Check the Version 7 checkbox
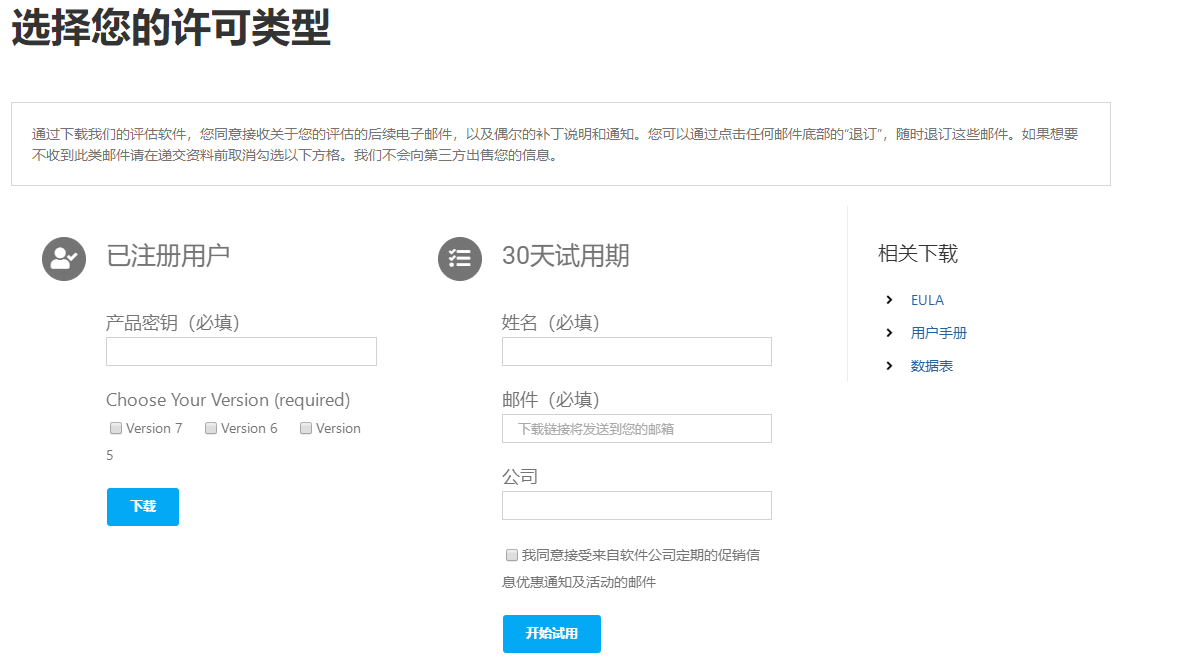Image resolution: width=1203 pixels, height=664 pixels. [115, 427]
